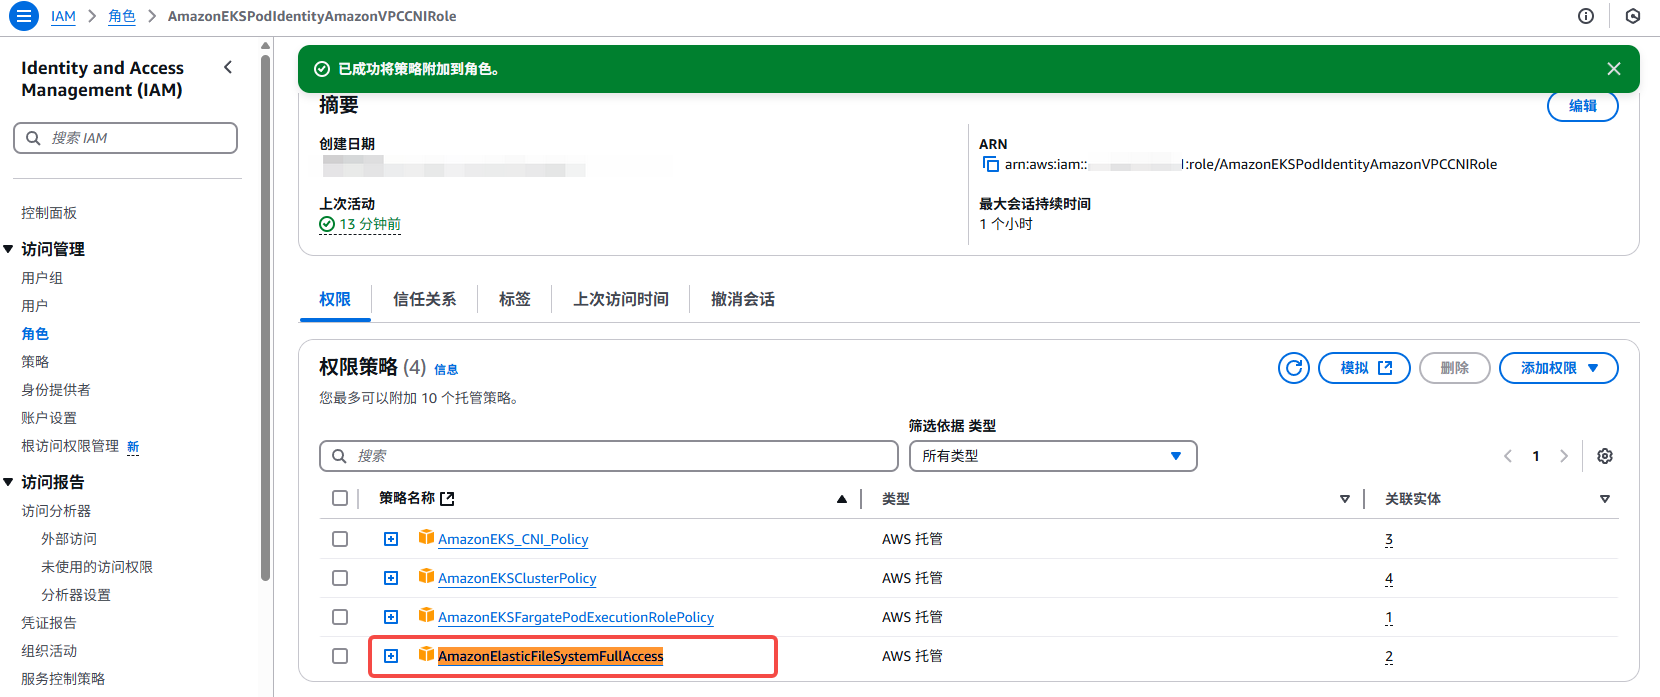The height and width of the screenshot is (697, 1660).
Task: Check the AmazonEKSClusterPolicy row checkbox
Action: point(340,578)
